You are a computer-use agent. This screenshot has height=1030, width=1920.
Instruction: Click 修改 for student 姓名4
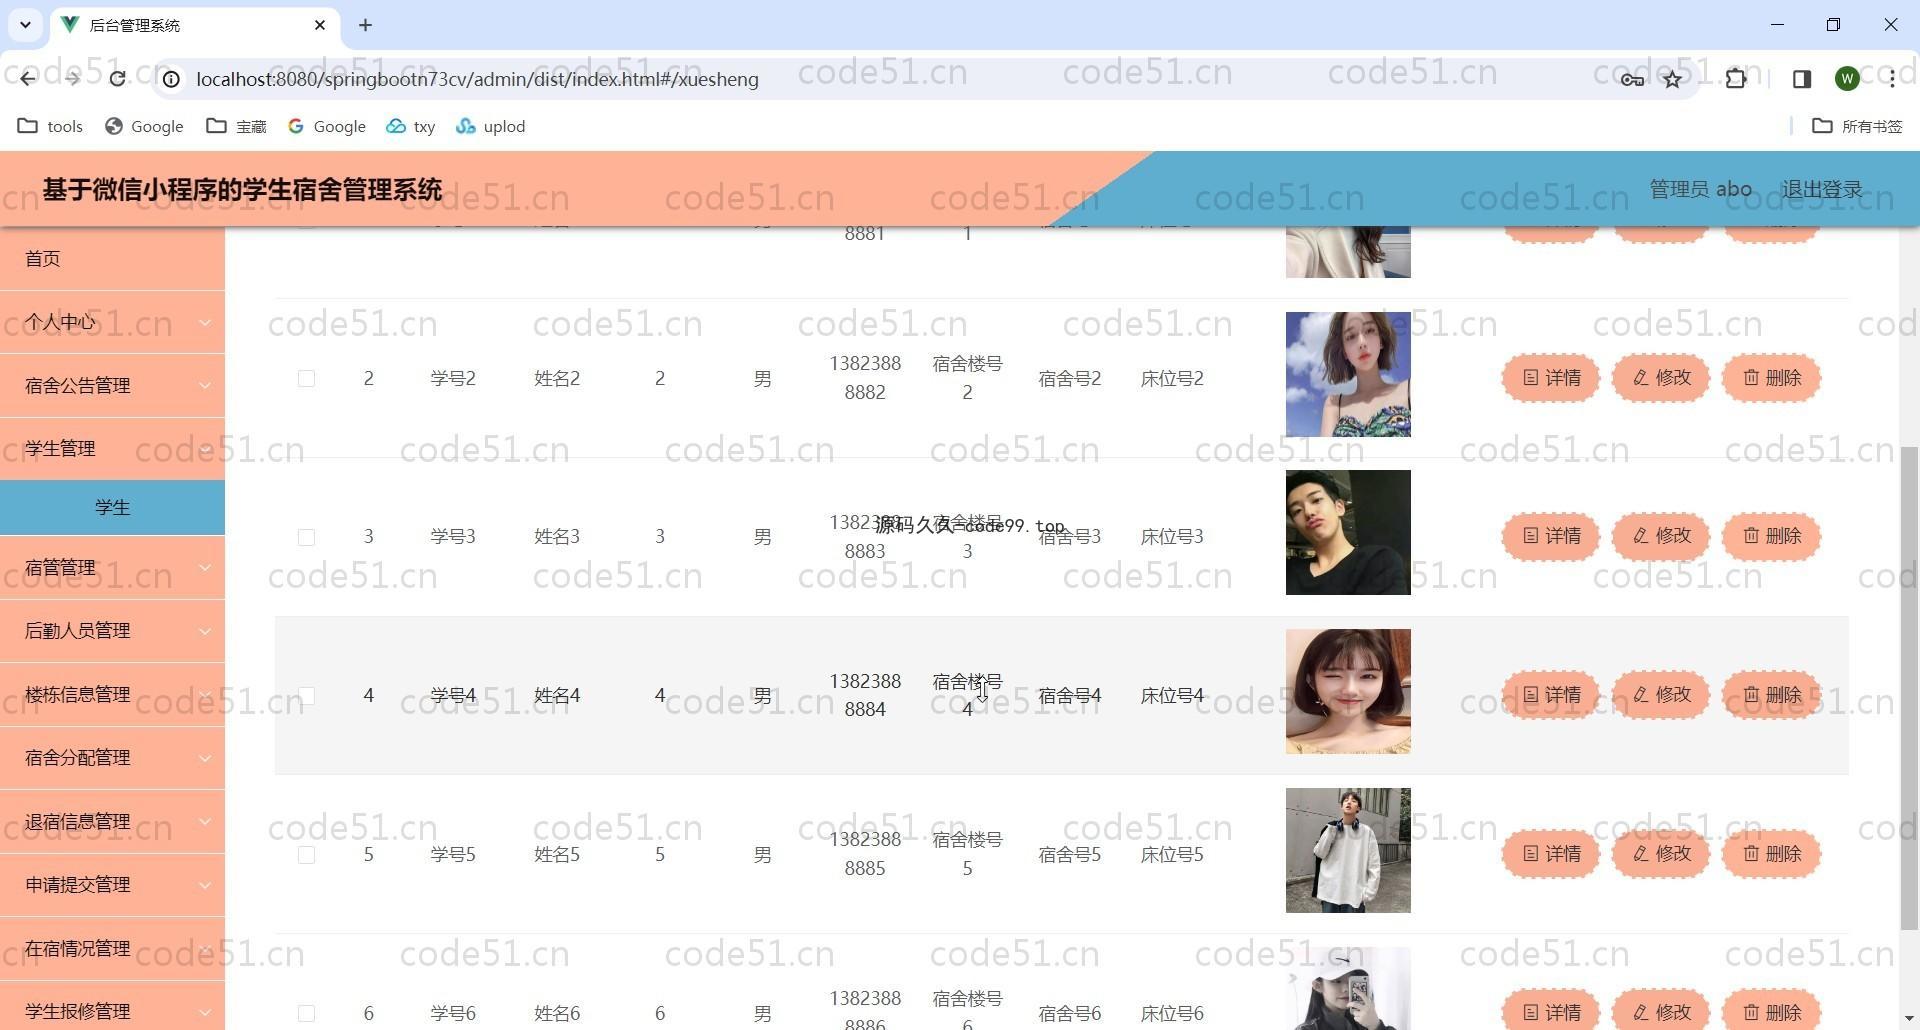[x=1661, y=695]
